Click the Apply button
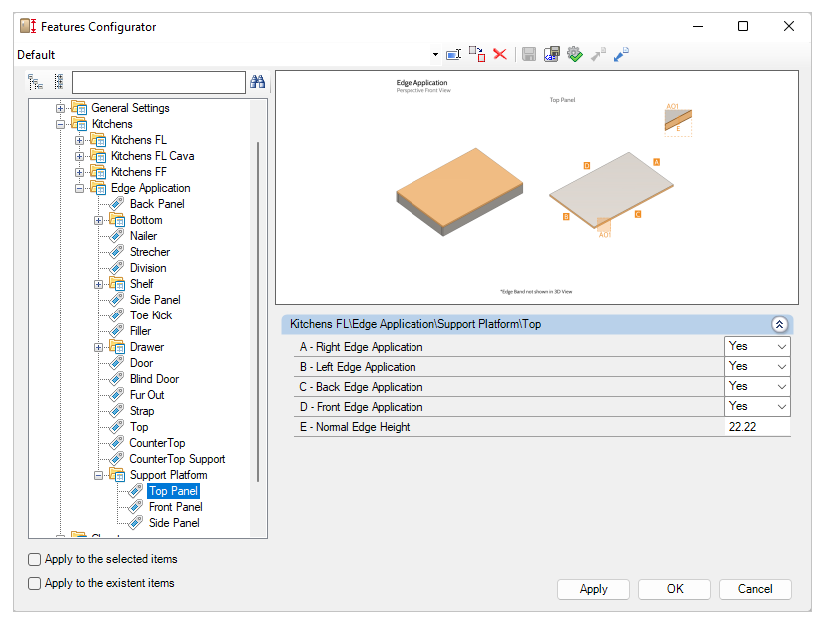The image size is (826, 618). tap(593, 589)
